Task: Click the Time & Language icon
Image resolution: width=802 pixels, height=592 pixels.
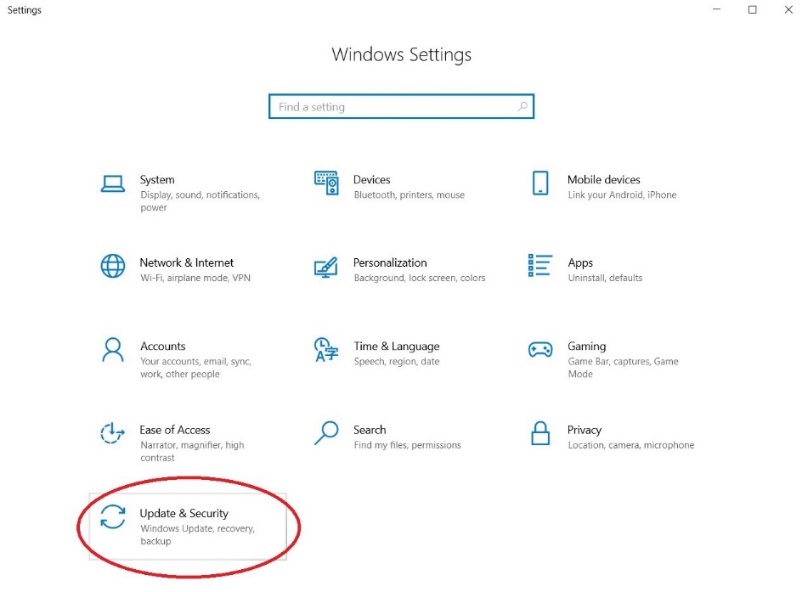Action: 326,349
